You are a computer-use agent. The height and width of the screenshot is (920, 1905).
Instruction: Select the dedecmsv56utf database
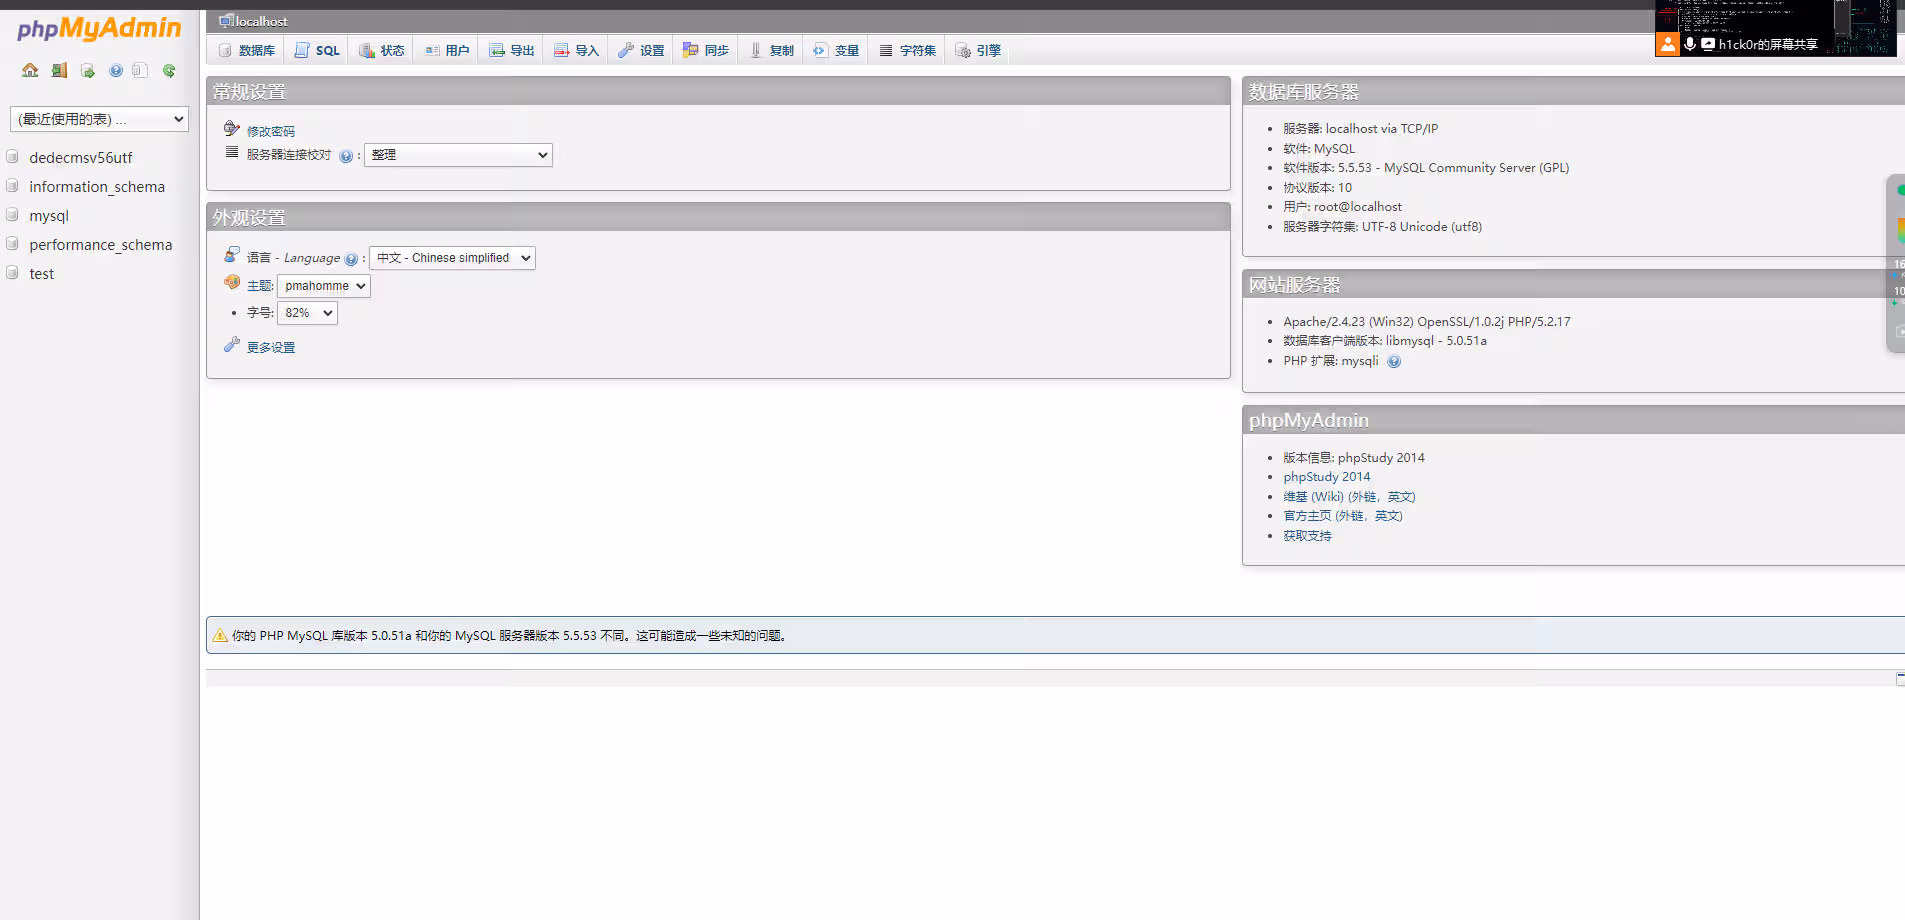click(80, 158)
